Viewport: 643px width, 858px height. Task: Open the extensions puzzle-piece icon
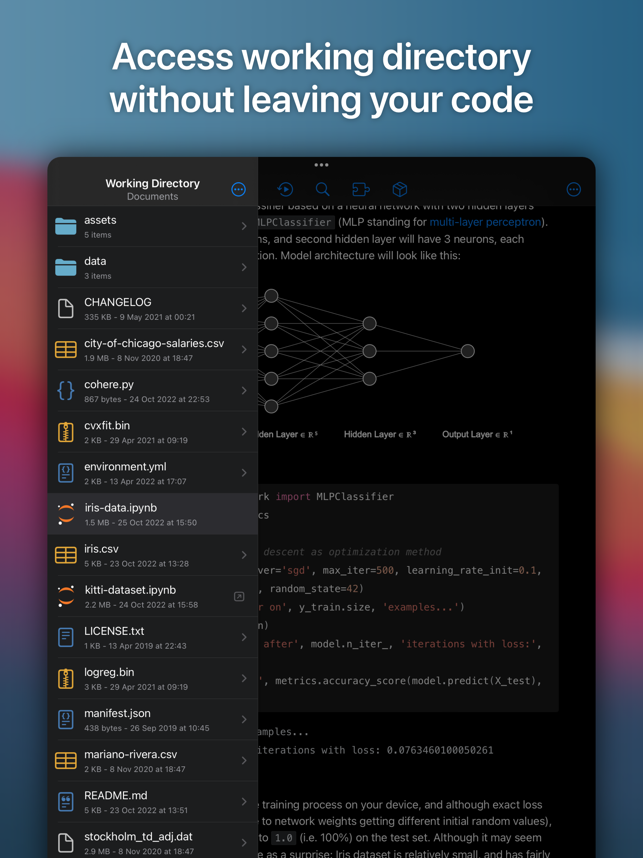pos(361,189)
